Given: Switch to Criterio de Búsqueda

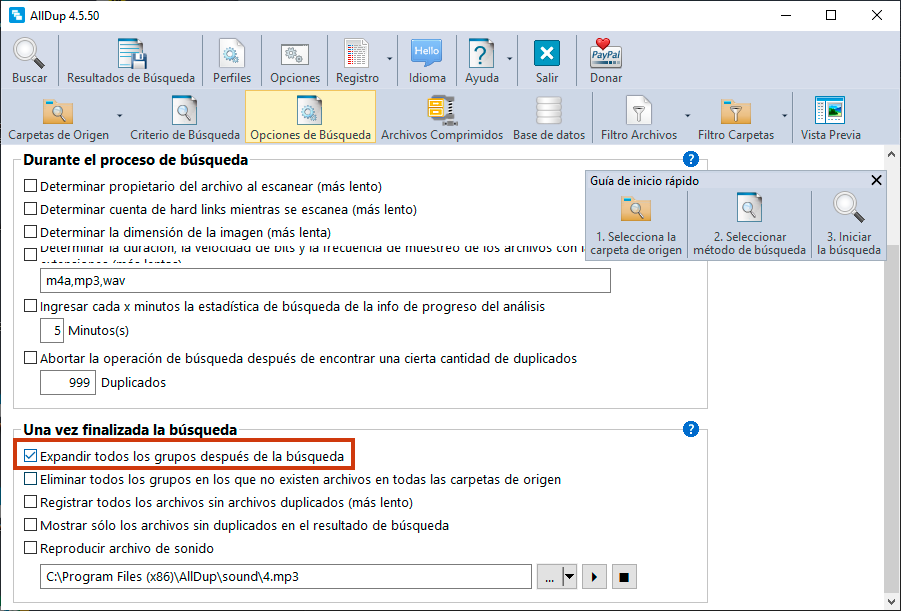Looking at the screenshot, I should coord(184,118).
